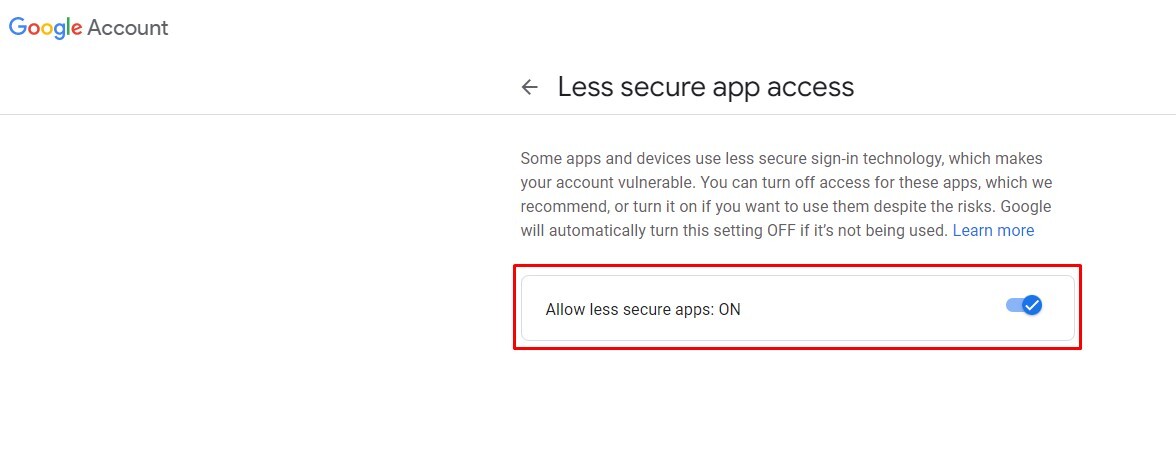Click the word "Google" ending the third description line
The width and height of the screenshot is (1176, 455).
coord(1025,207)
